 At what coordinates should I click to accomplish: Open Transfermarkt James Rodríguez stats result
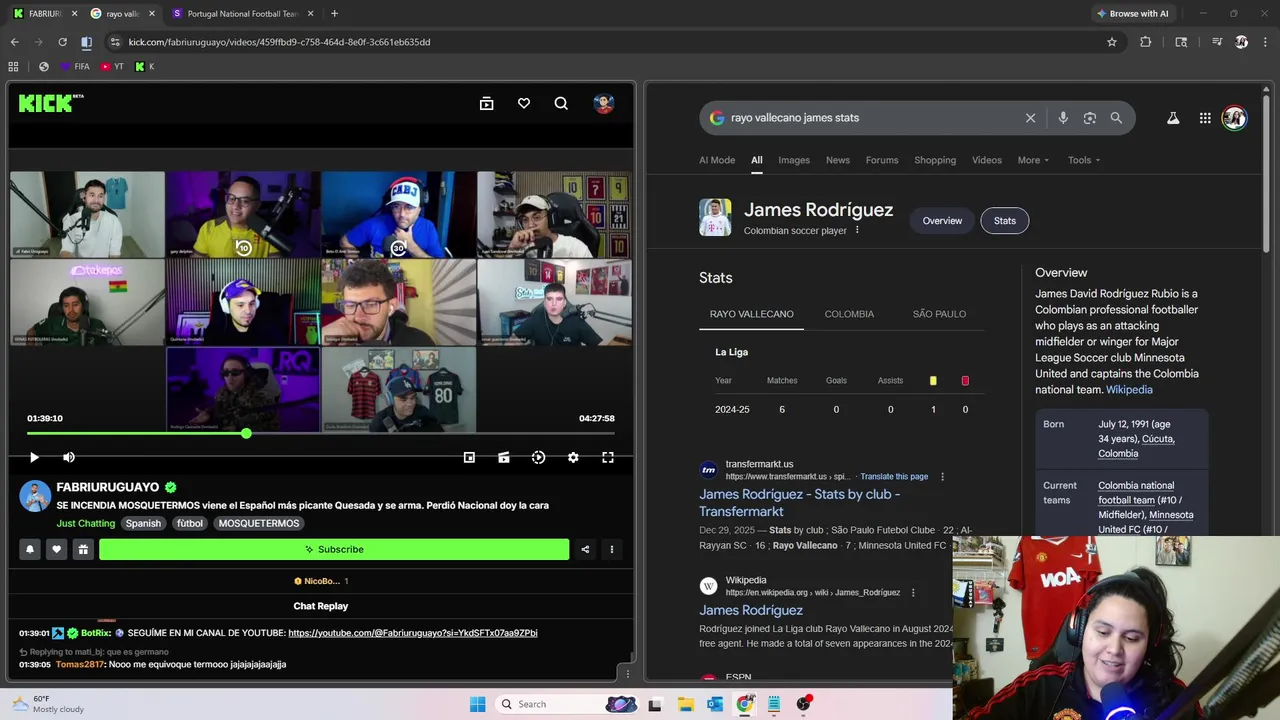click(x=800, y=503)
